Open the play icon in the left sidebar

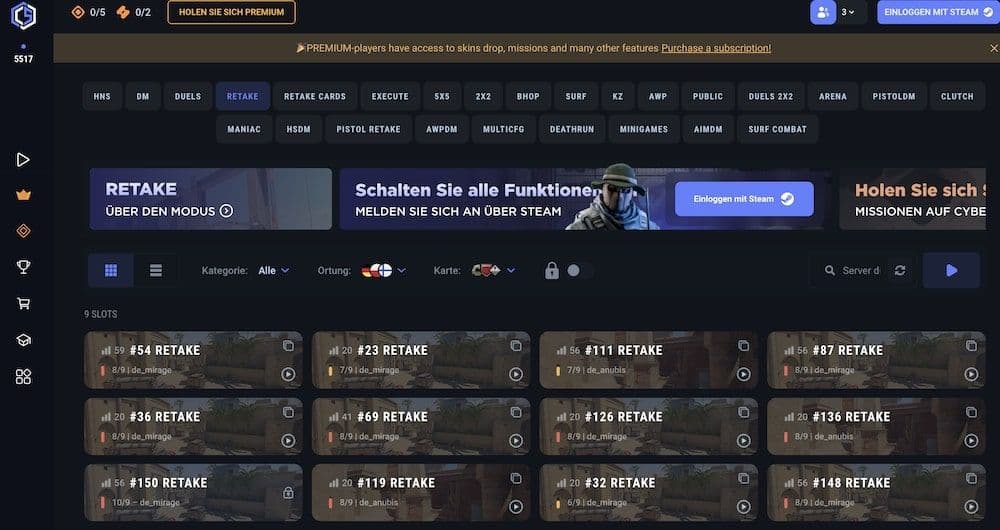[23, 159]
